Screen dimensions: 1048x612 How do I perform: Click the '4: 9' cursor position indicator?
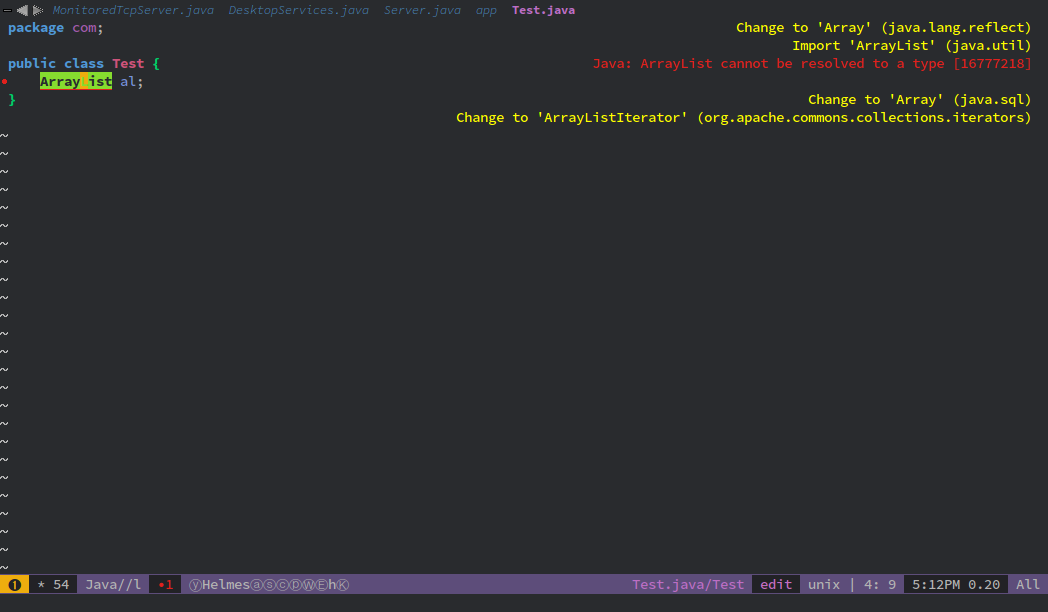(x=880, y=585)
